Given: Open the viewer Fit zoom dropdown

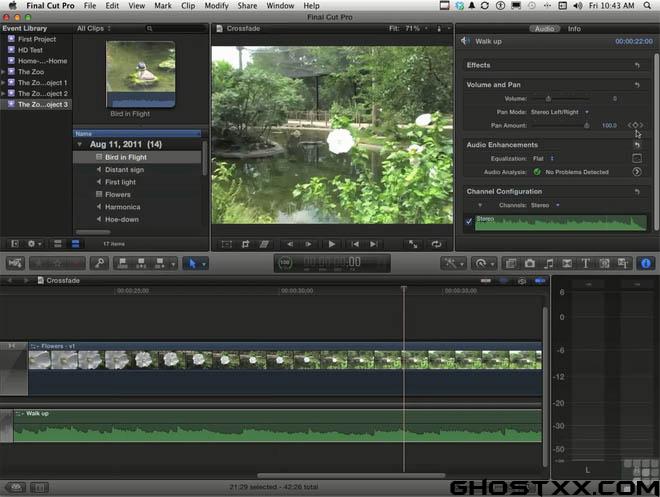Looking at the screenshot, I should [x=409, y=28].
